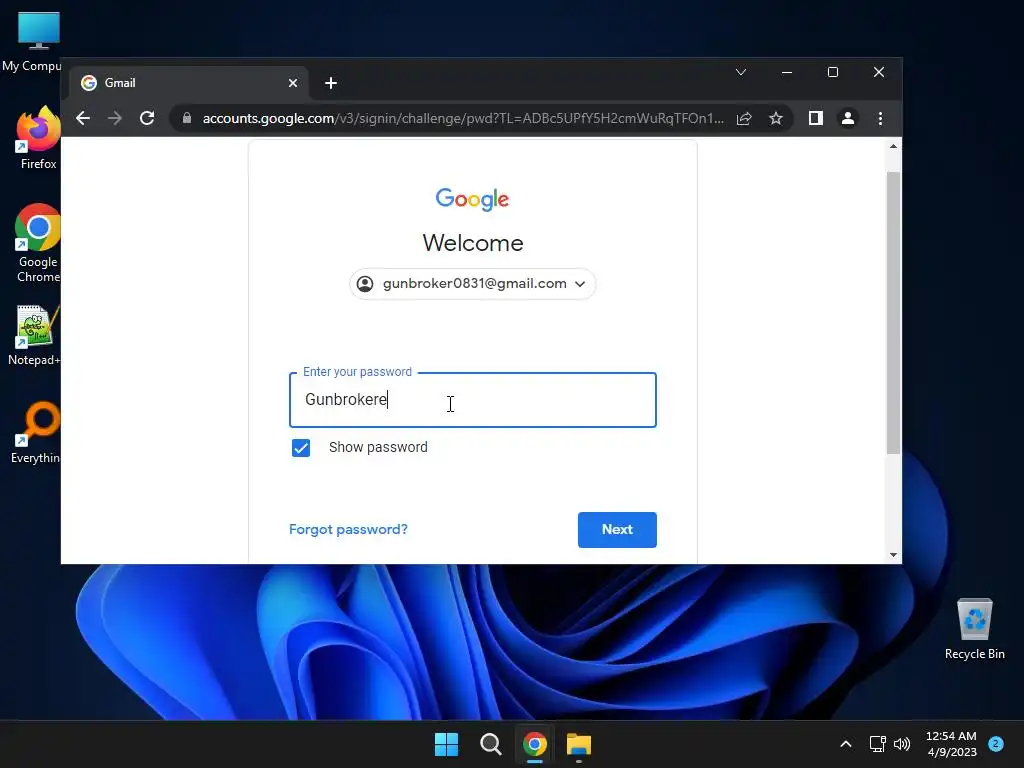The width and height of the screenshot is (1024, 768).
Task: Close the Gmail tab
Action: pos(293,83)
